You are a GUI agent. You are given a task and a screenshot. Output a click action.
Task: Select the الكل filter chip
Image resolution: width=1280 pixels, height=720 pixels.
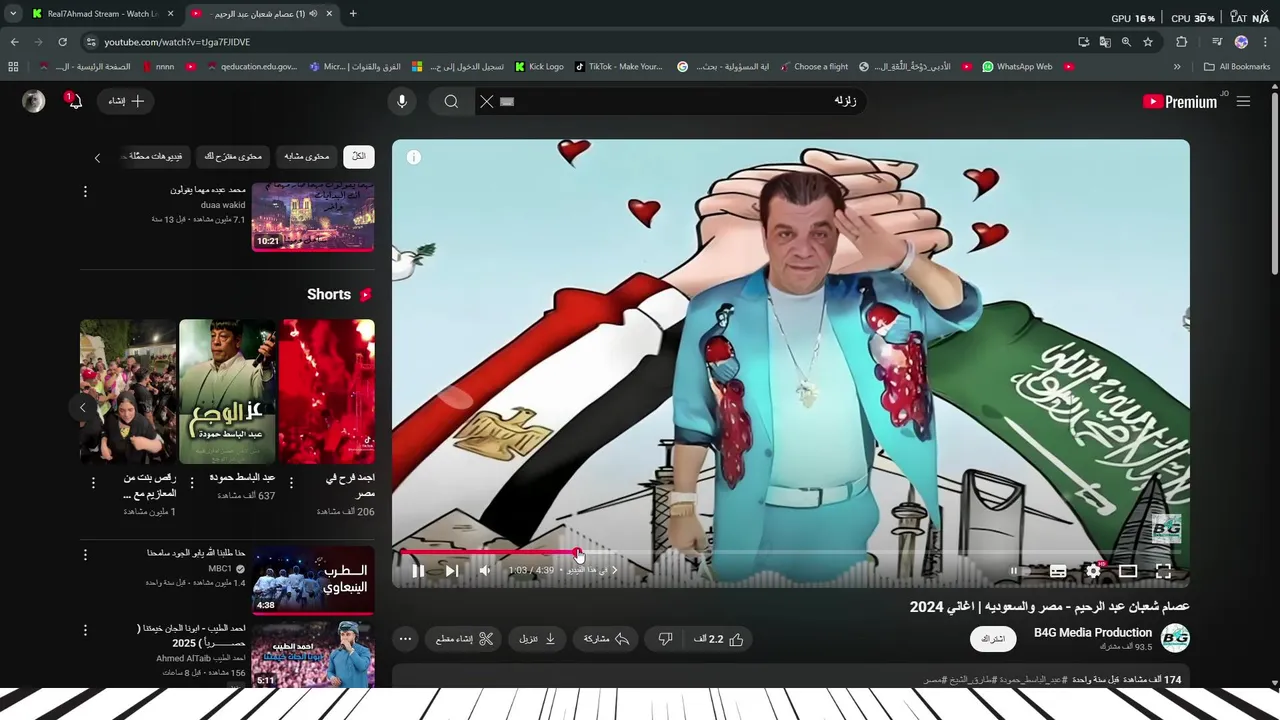point(358,156)
